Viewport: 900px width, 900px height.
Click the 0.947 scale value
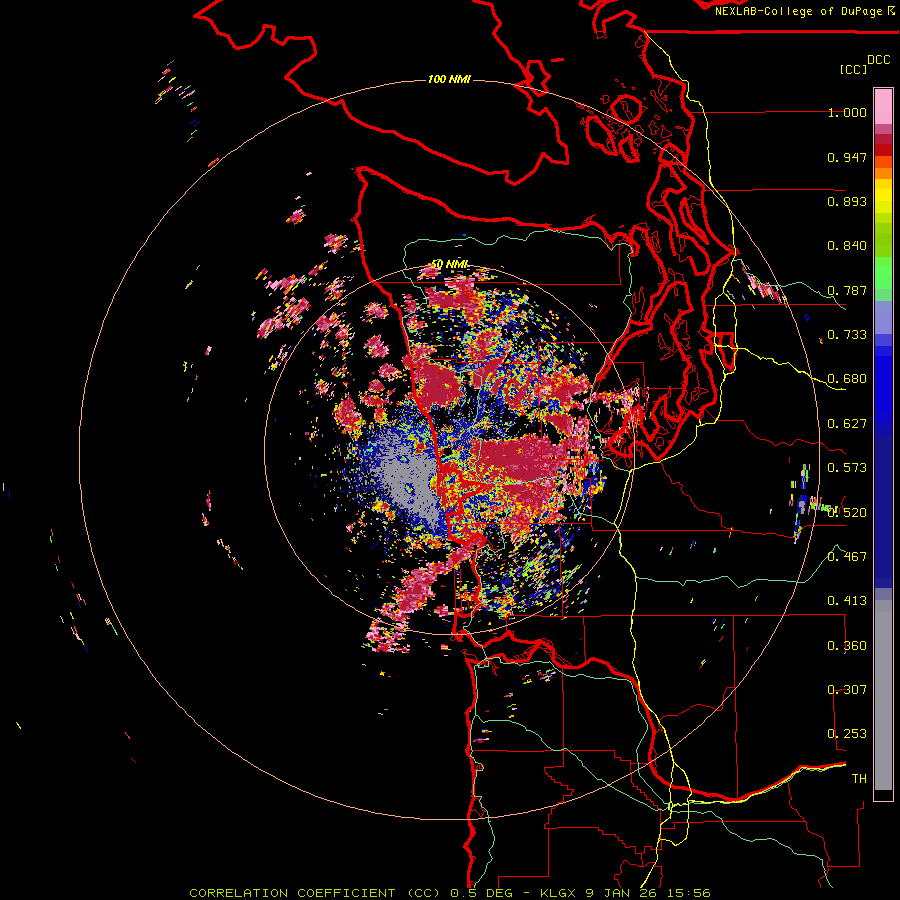click(x=847, y=157)
